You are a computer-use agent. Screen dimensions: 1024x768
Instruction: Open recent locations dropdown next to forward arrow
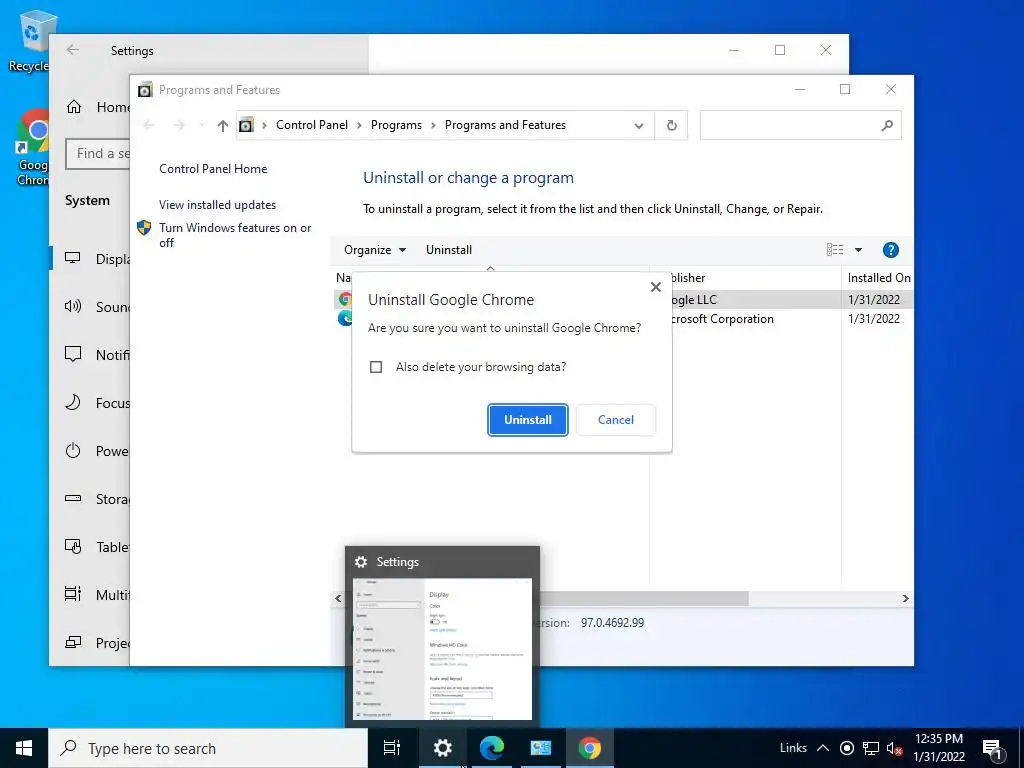[x=202, y=125]
